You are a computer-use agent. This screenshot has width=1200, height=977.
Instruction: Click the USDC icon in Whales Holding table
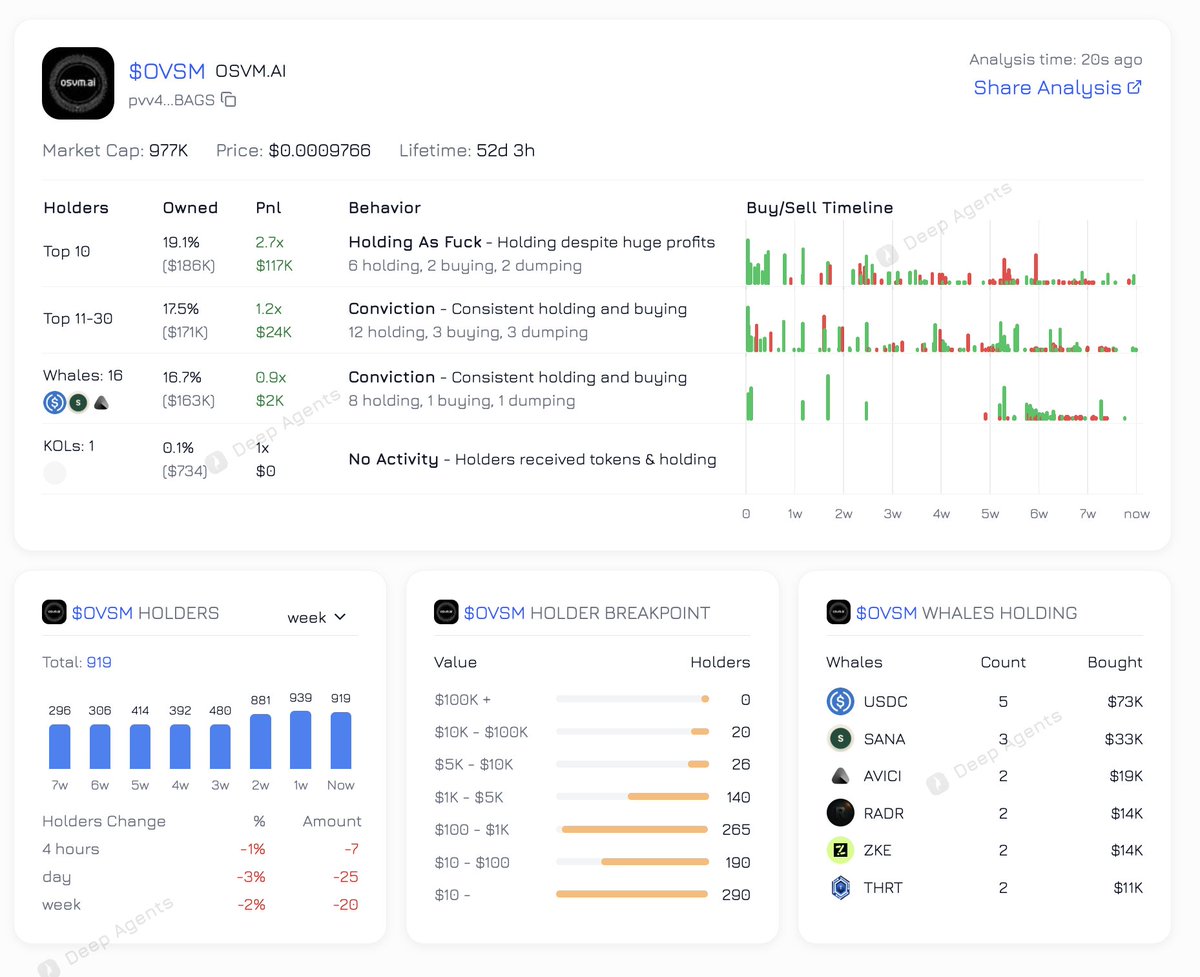(840, 702)
